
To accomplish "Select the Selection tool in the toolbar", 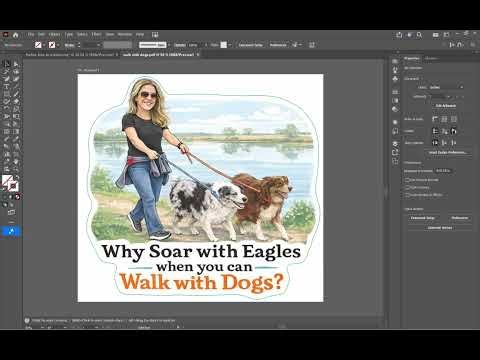I will tap(6, 63).
